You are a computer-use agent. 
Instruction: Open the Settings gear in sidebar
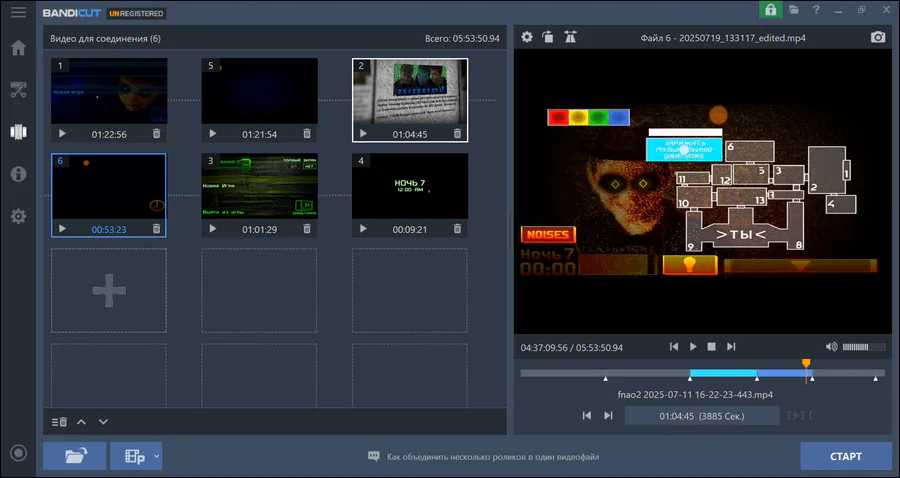click(x=18, y=216)
